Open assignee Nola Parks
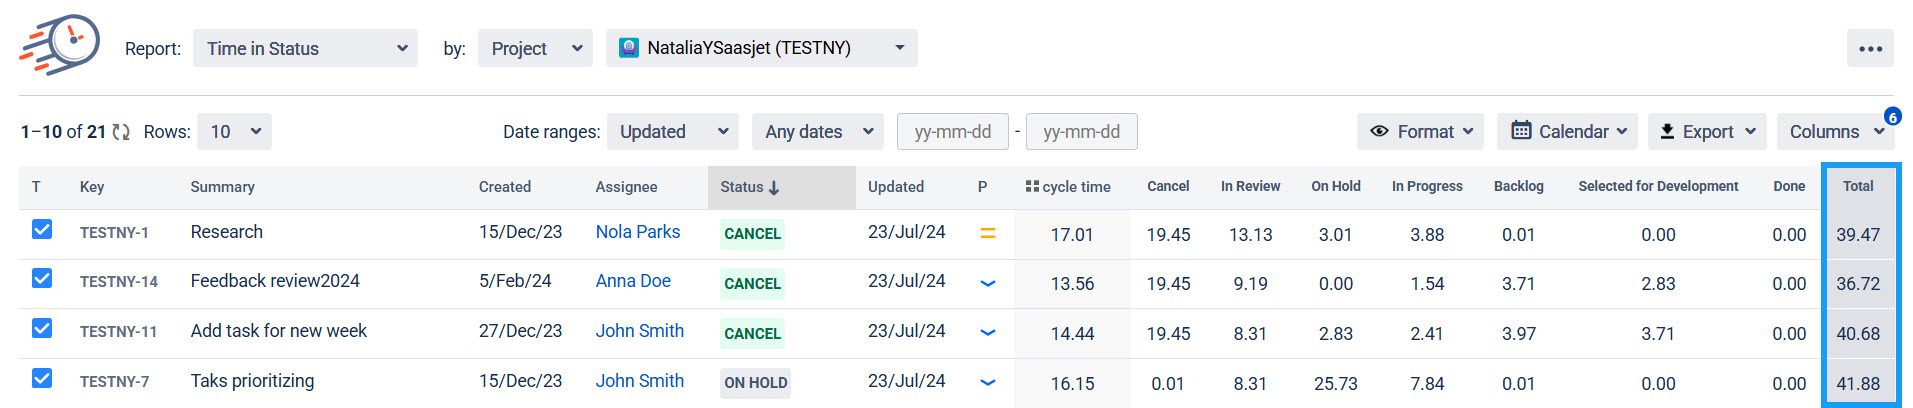This screenshot has height=408, width=1913. point(638,232)
